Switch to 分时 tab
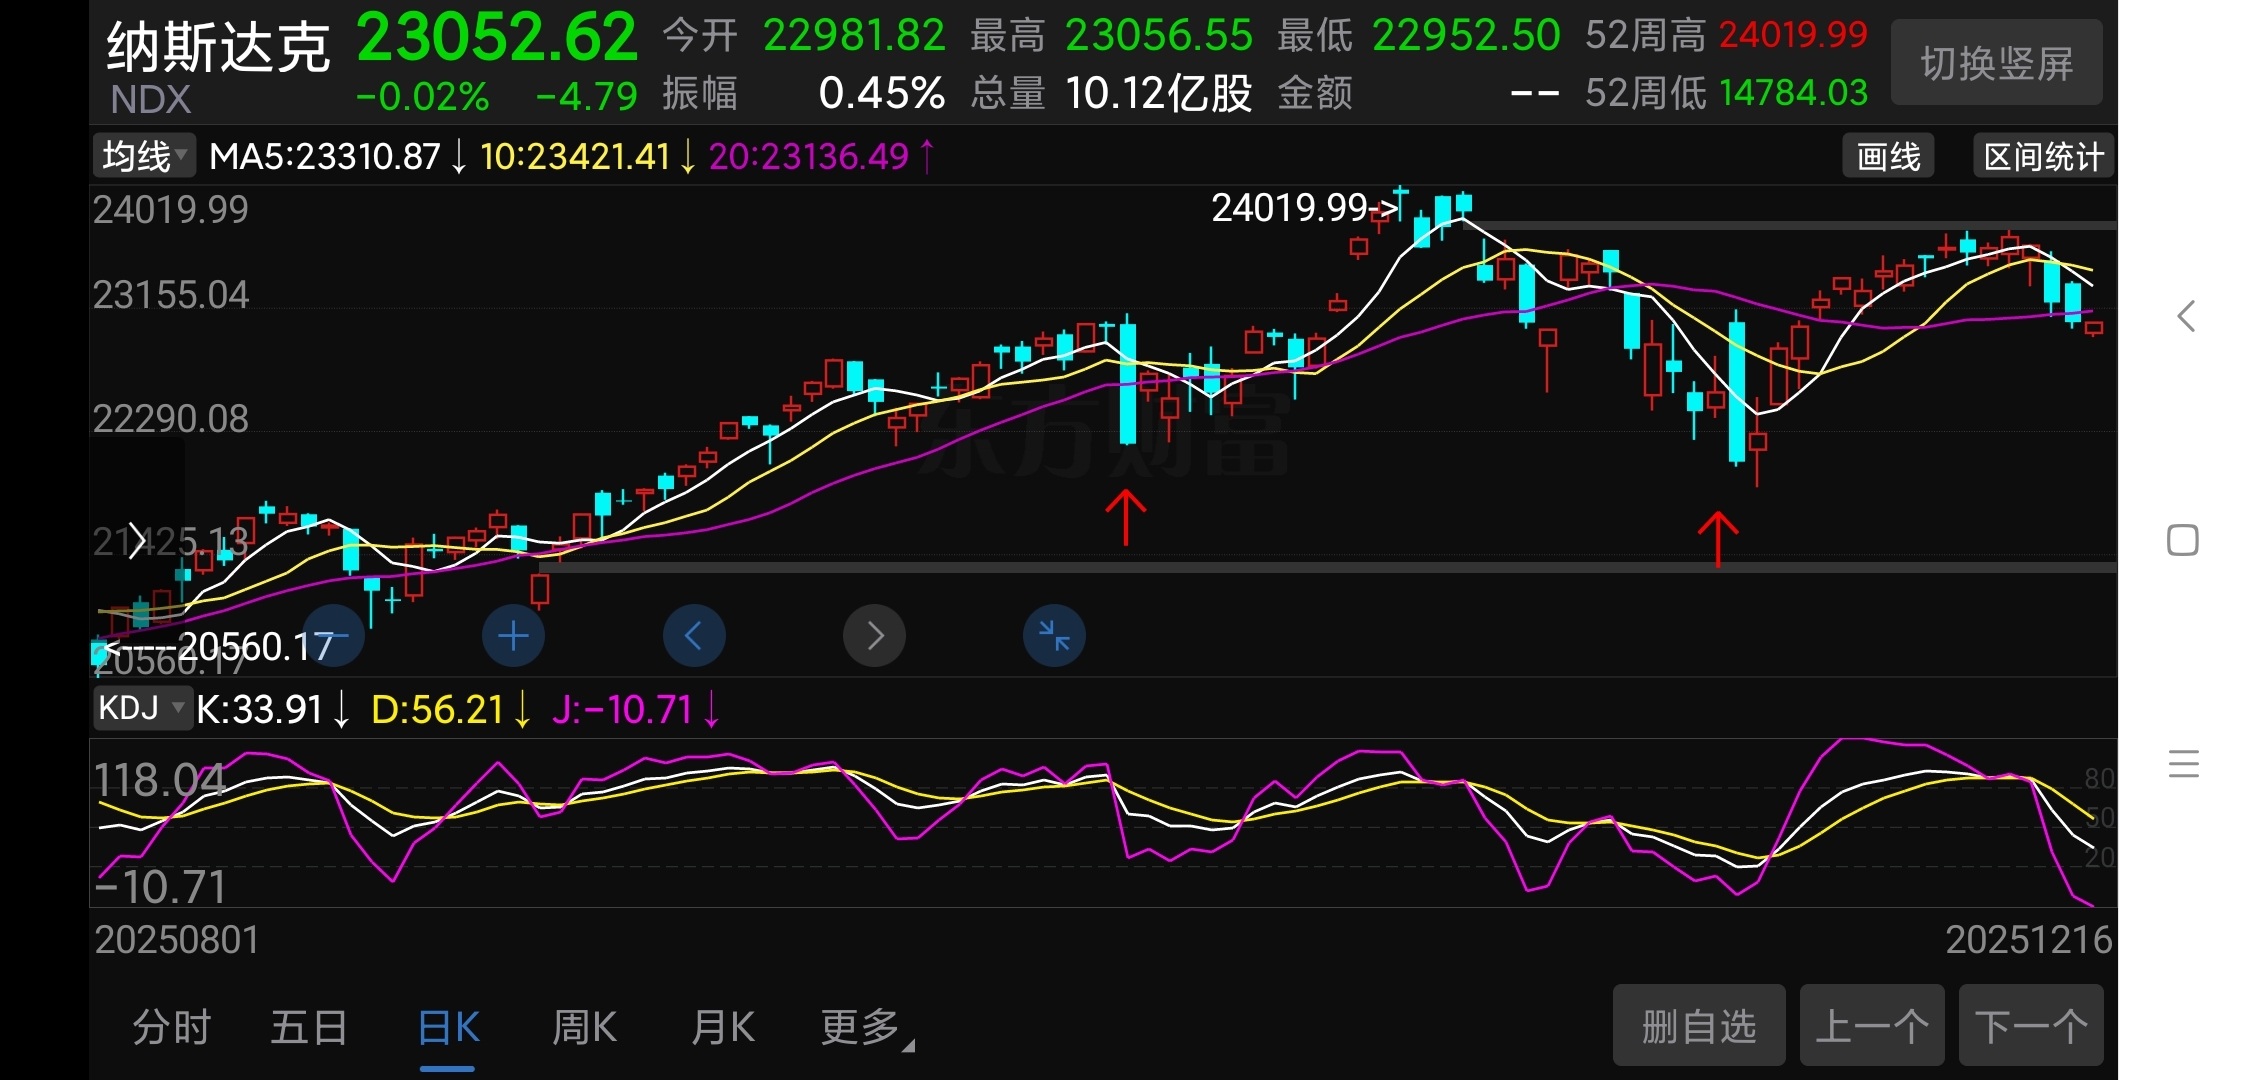The image size is (2248, 1080). [x=171, y=1027]
